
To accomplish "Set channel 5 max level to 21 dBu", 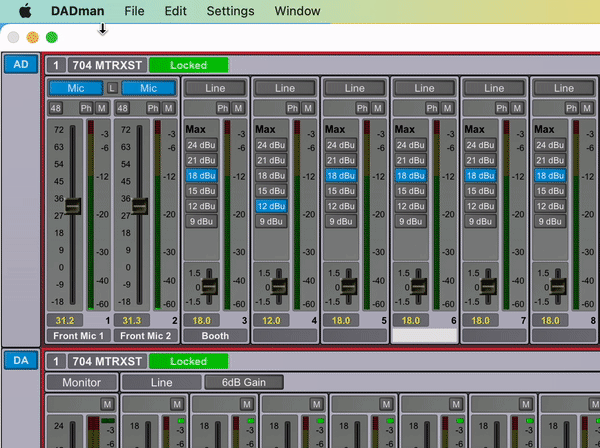I will [x=341, y=160].
